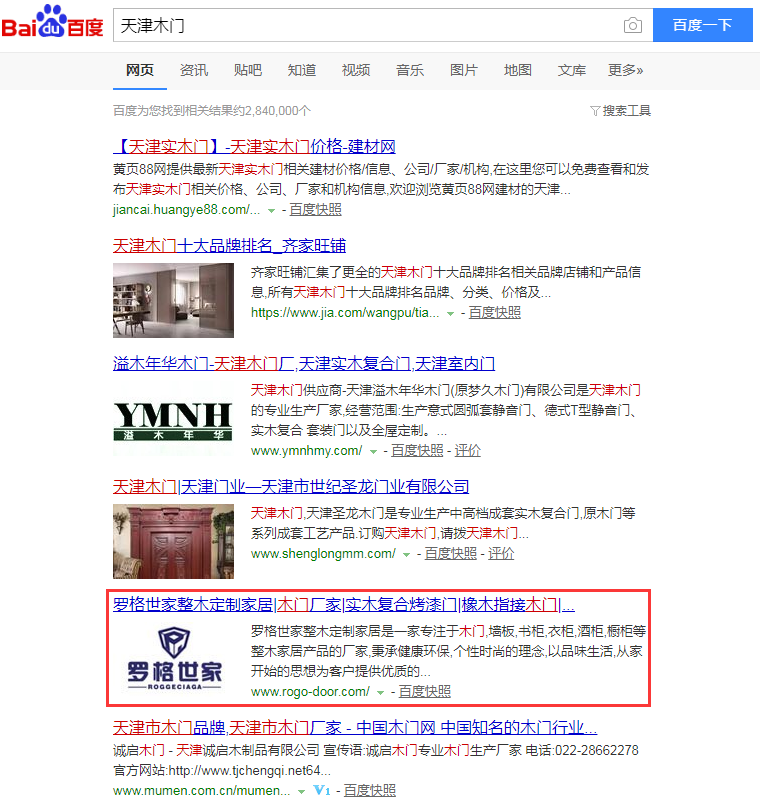Open 百度快照 for mumen.com.cn result
760x805 pixels.
pos(370,791)
